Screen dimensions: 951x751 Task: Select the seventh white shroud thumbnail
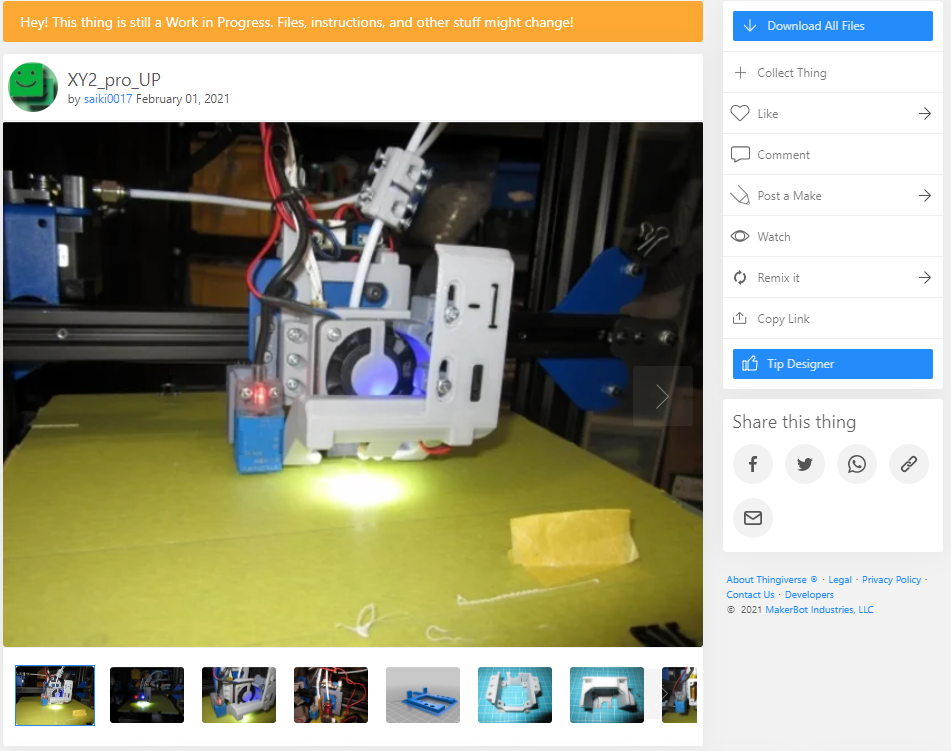607,695
